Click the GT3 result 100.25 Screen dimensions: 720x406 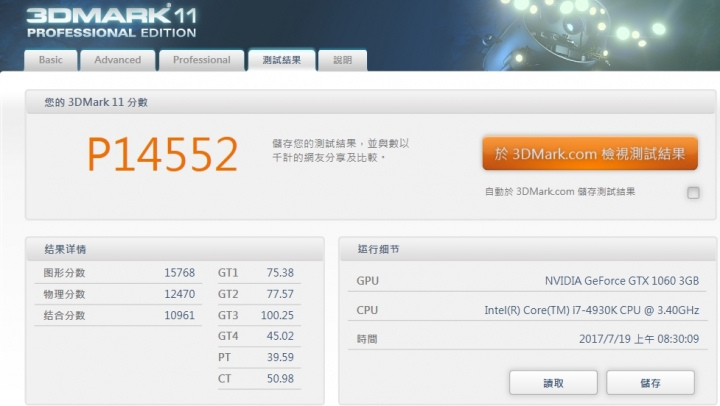[x=277, y=316]
